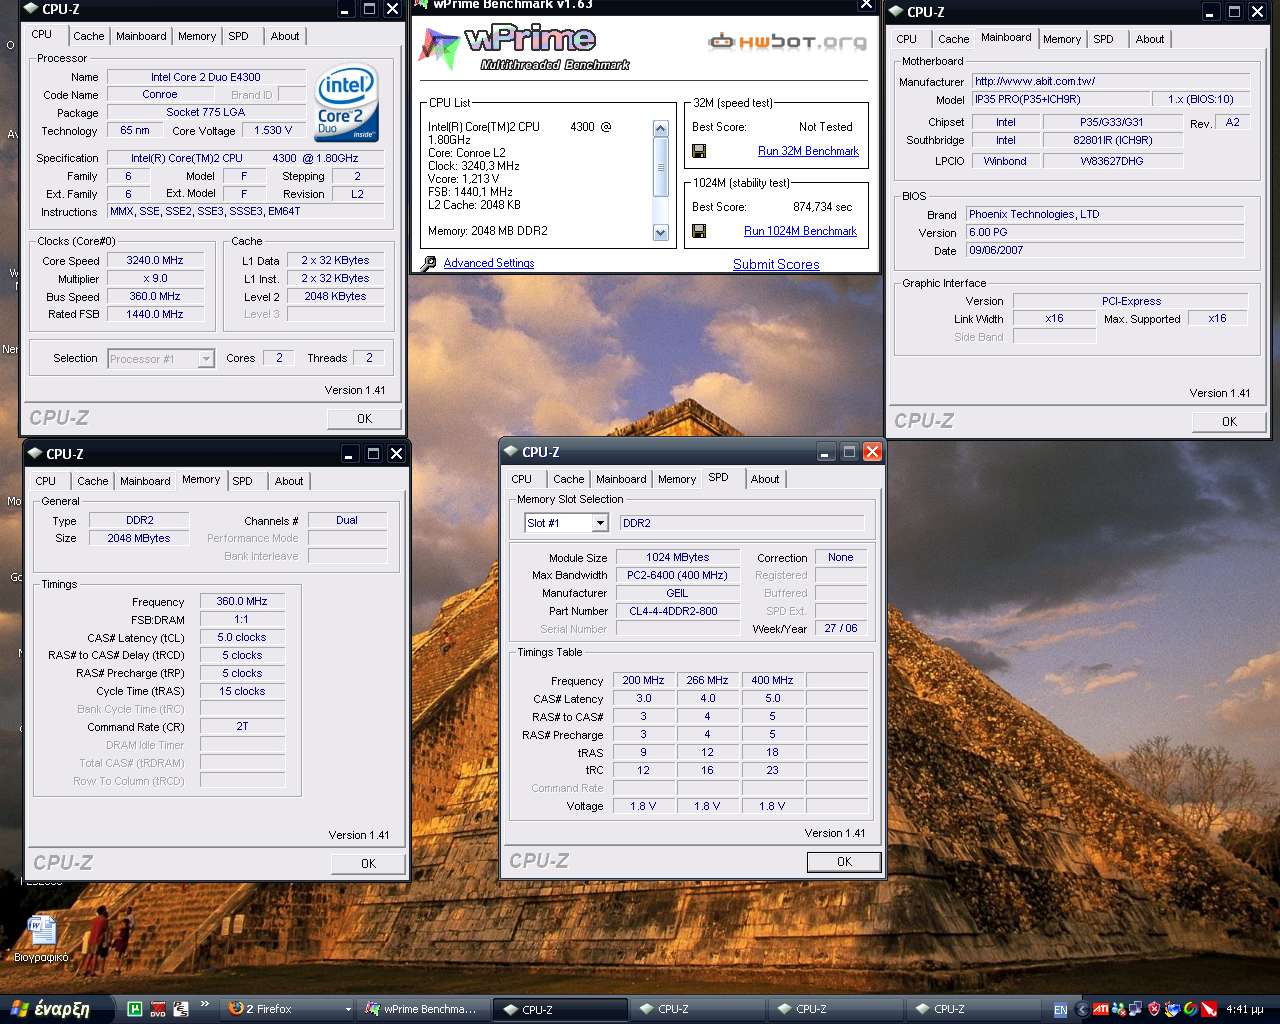The height and width of the screenshot is (1024, 1280).
Task: Click the processor name Intel Core 2 Duo E4300
Action: tap(206, 77)
